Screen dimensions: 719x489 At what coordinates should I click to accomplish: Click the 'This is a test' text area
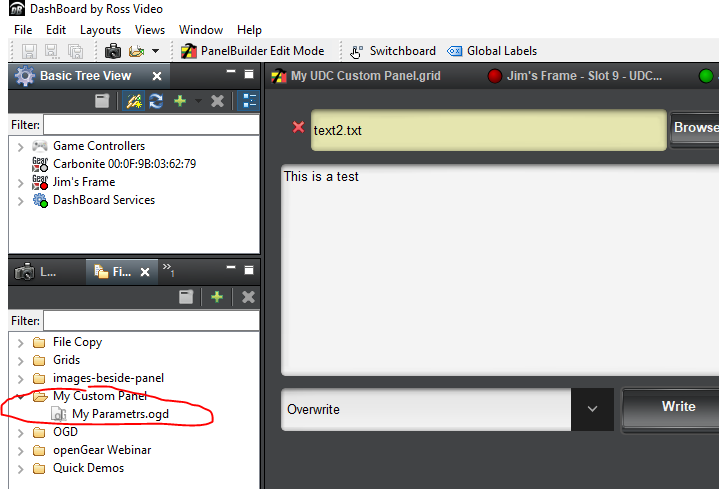coord(500,270)
